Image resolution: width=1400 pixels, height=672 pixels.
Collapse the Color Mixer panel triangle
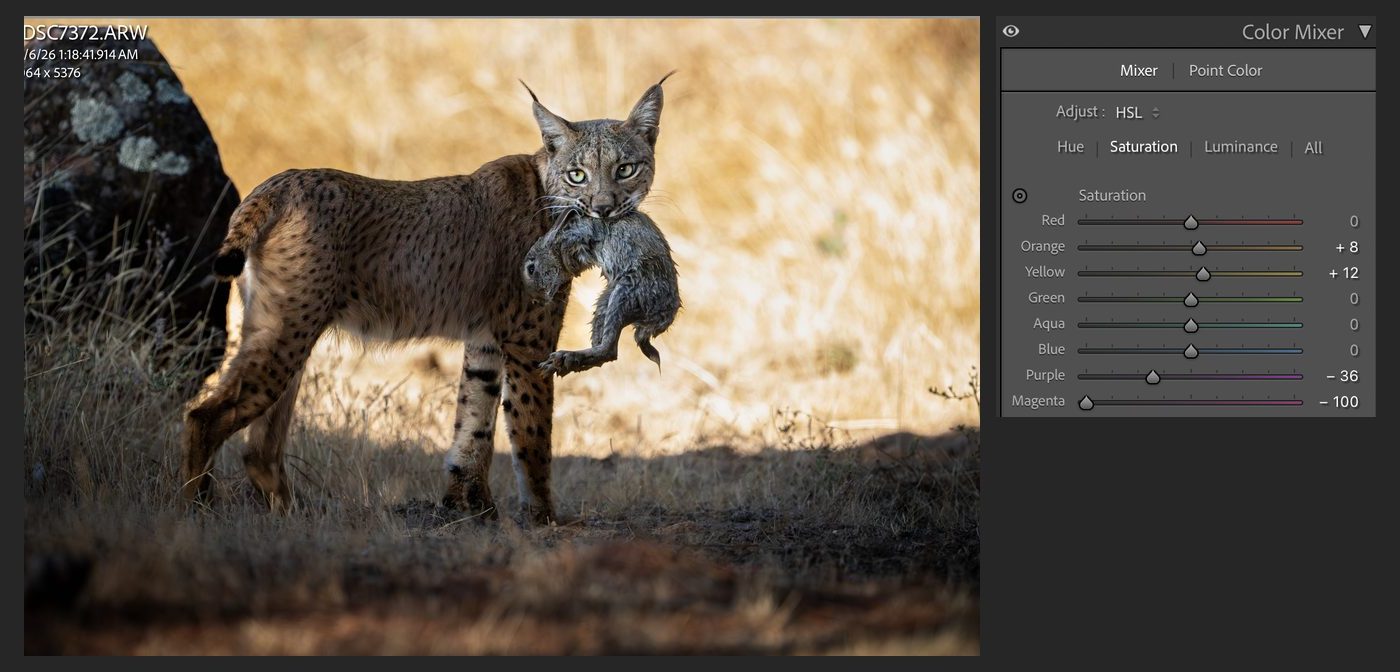point(1365,31)
